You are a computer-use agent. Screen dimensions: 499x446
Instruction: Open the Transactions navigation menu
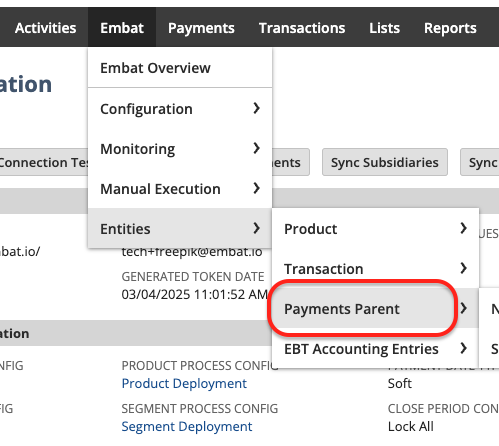[x=302, y=28]
